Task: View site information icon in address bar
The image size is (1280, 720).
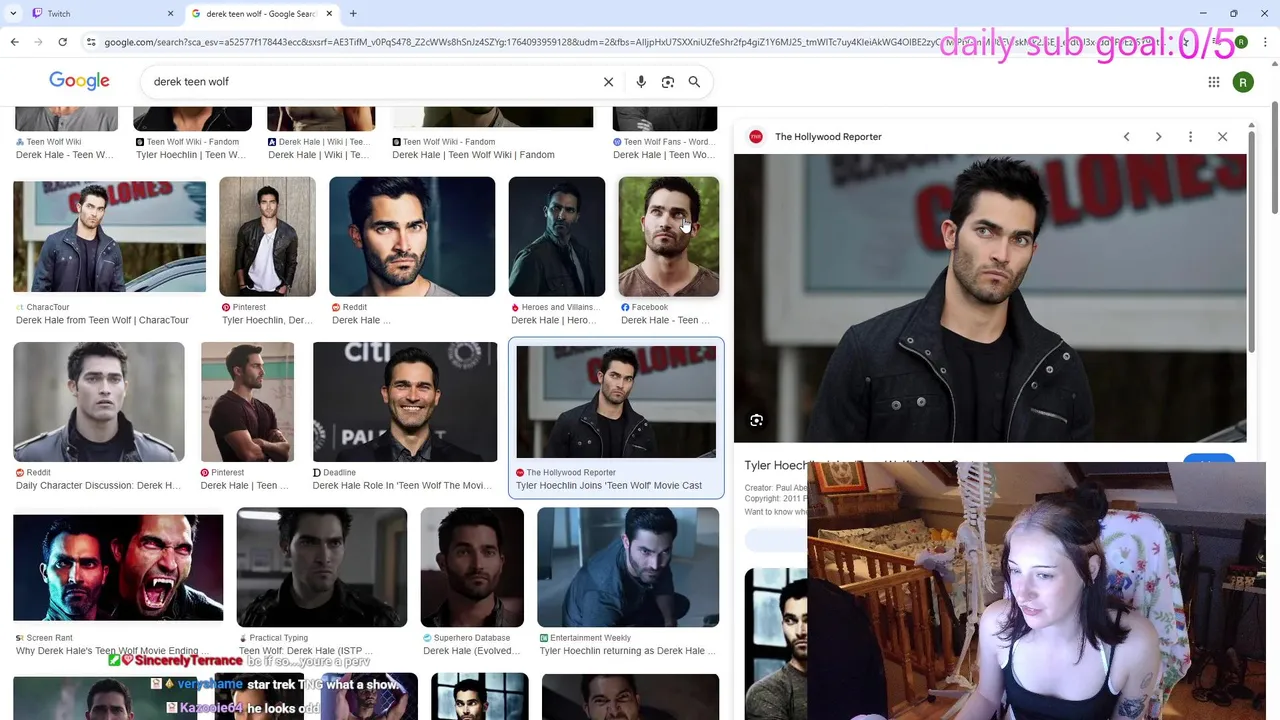Action: (91, 42)
